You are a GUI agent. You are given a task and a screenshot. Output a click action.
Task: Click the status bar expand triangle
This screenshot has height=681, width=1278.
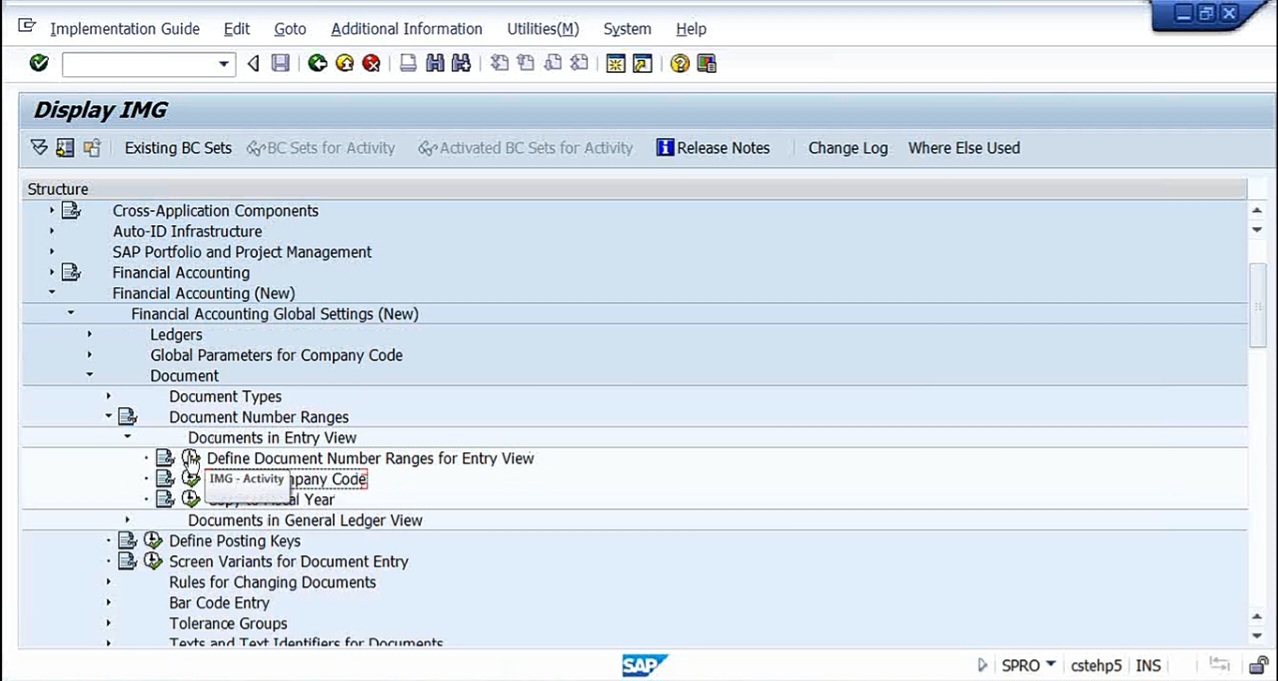(982, 665)
